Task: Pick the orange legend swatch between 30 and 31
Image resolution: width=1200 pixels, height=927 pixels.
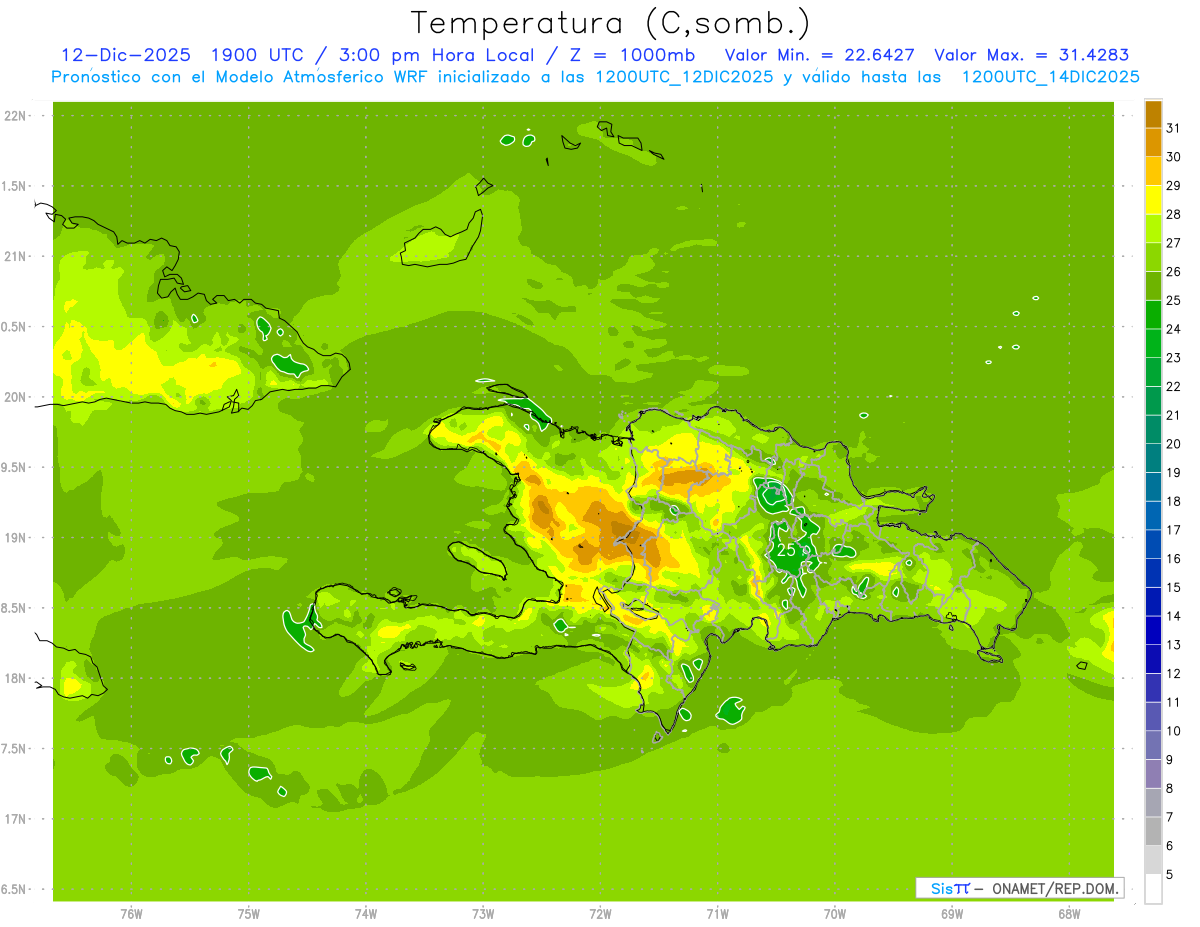Action: 1153,143
